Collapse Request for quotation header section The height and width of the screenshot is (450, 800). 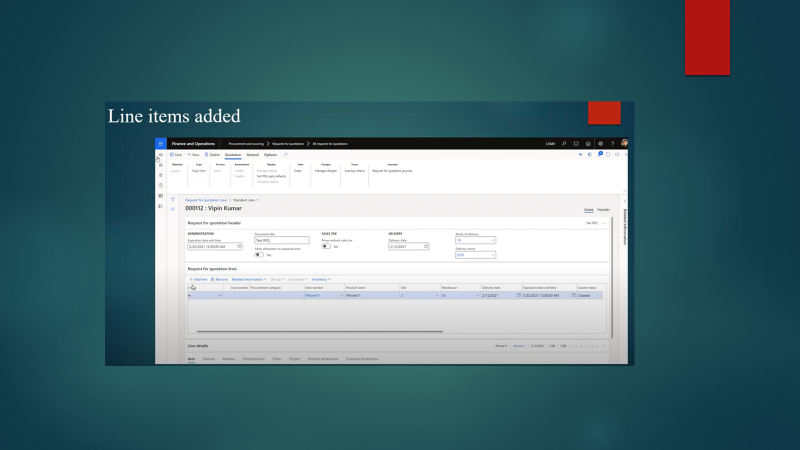[x=604, y=223]
